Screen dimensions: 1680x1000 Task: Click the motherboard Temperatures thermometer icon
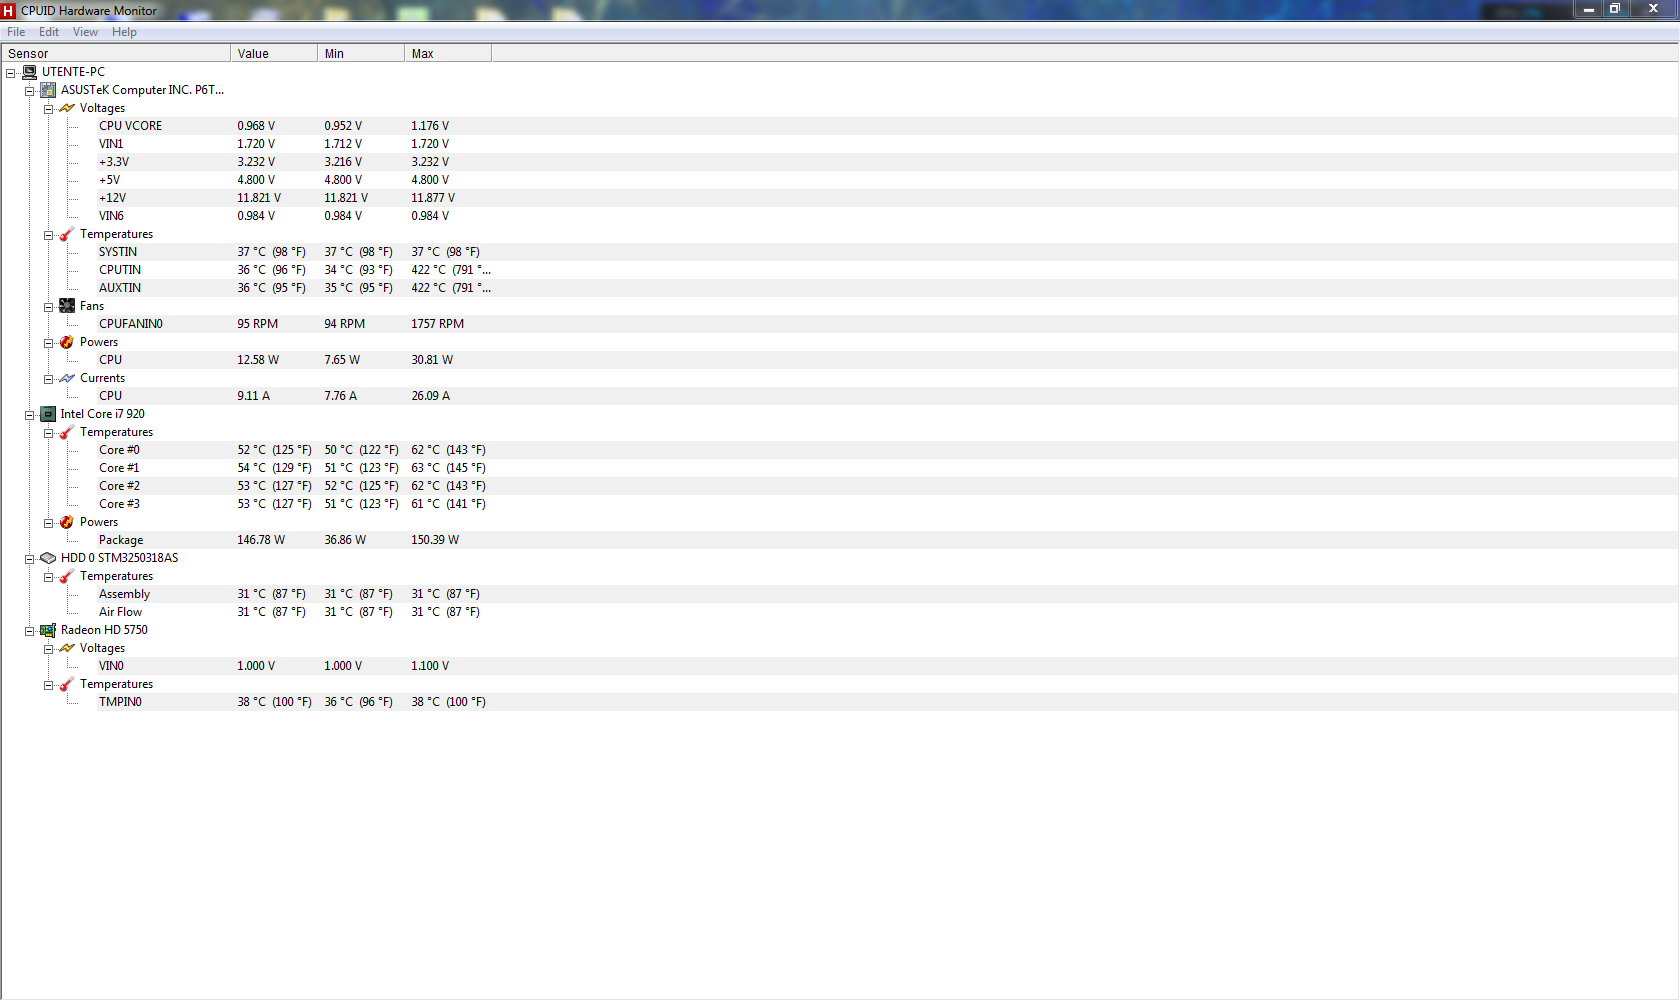point(67,234)
